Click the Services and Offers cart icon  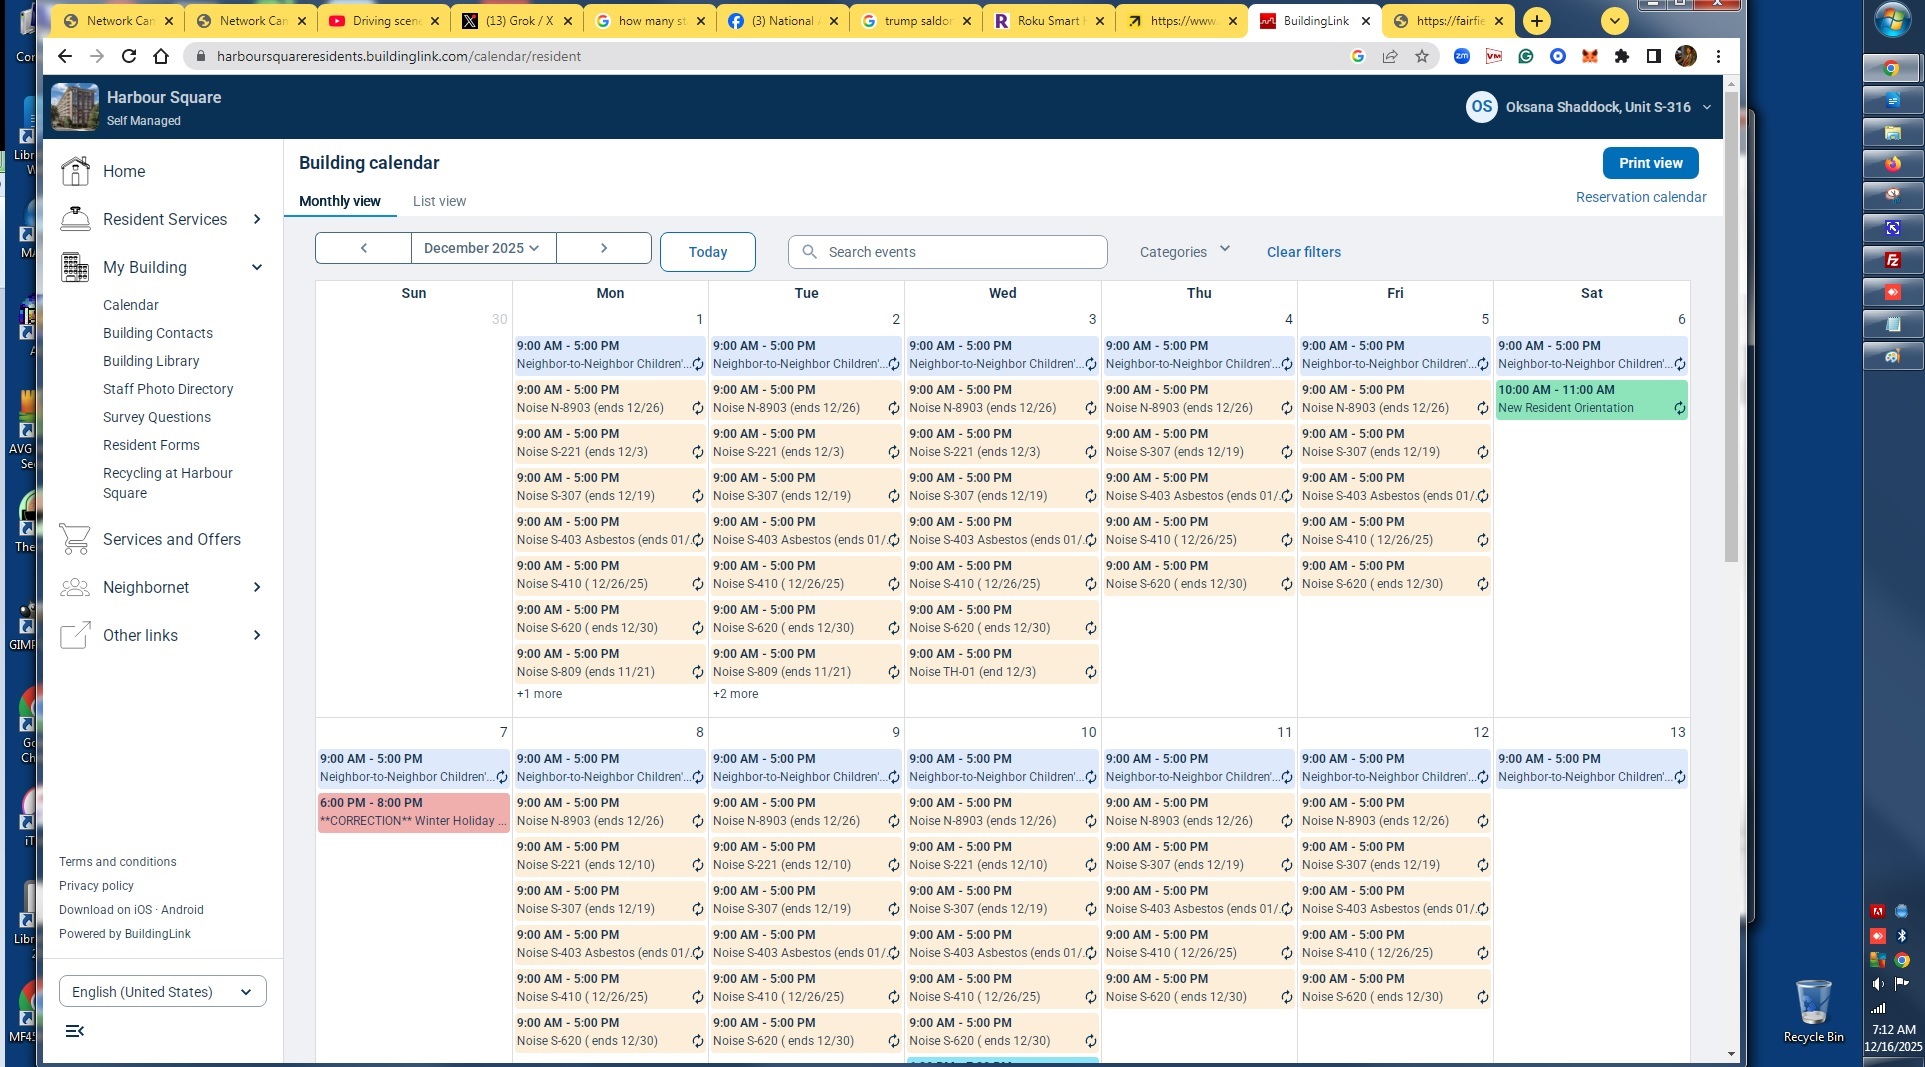coord(75,539)
